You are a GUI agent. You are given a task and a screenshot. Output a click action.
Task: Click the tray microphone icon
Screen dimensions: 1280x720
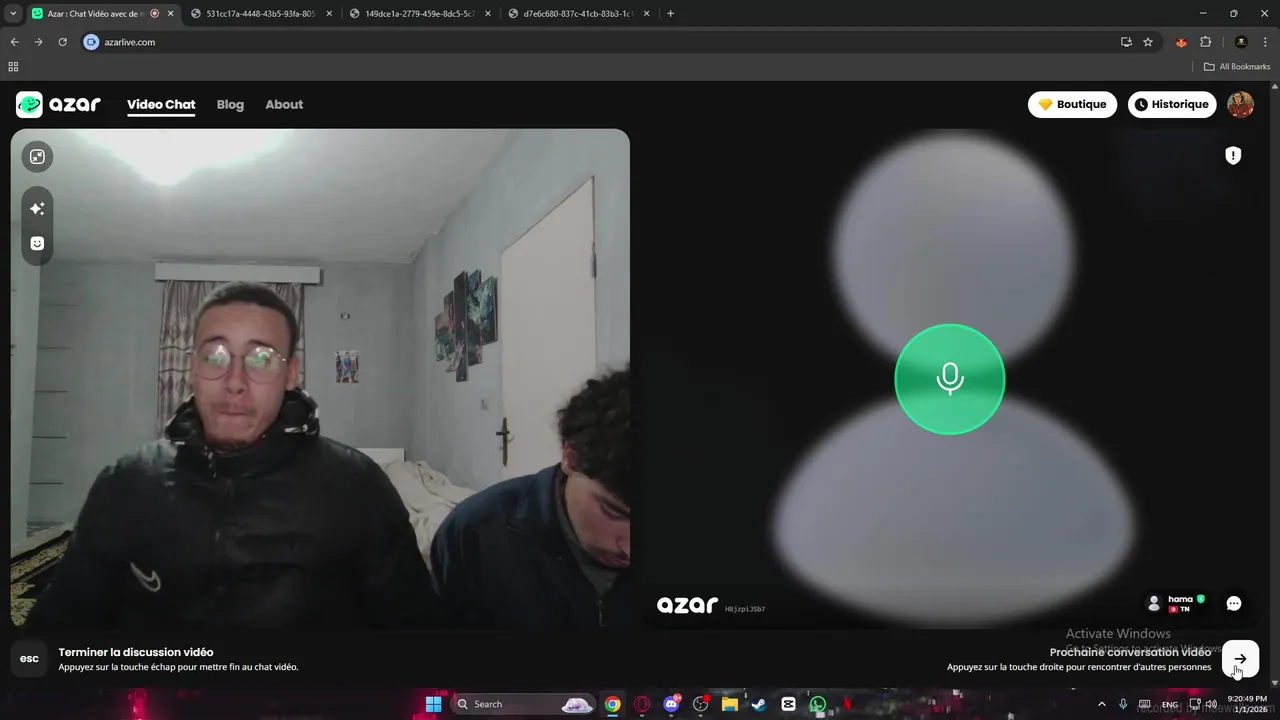point(1123,704)
